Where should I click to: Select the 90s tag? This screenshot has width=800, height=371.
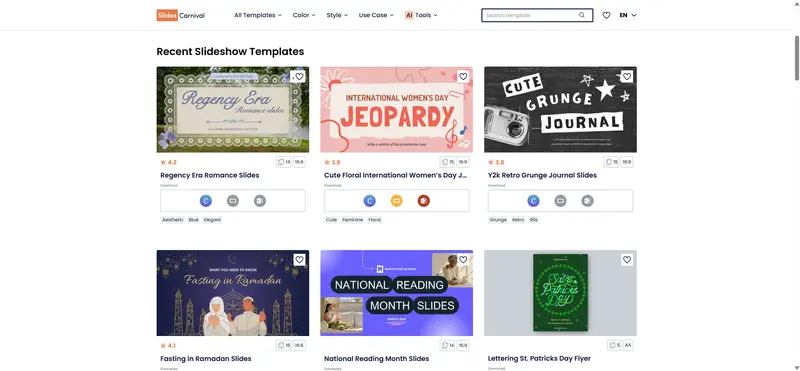pyautogui.click(x=534, y=220)
